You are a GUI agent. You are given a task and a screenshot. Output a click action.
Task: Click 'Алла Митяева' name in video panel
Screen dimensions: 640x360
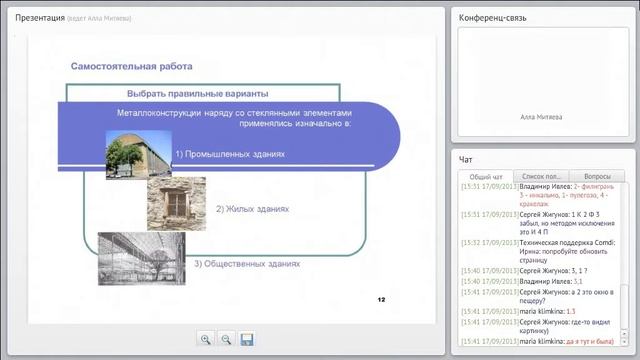541,117
